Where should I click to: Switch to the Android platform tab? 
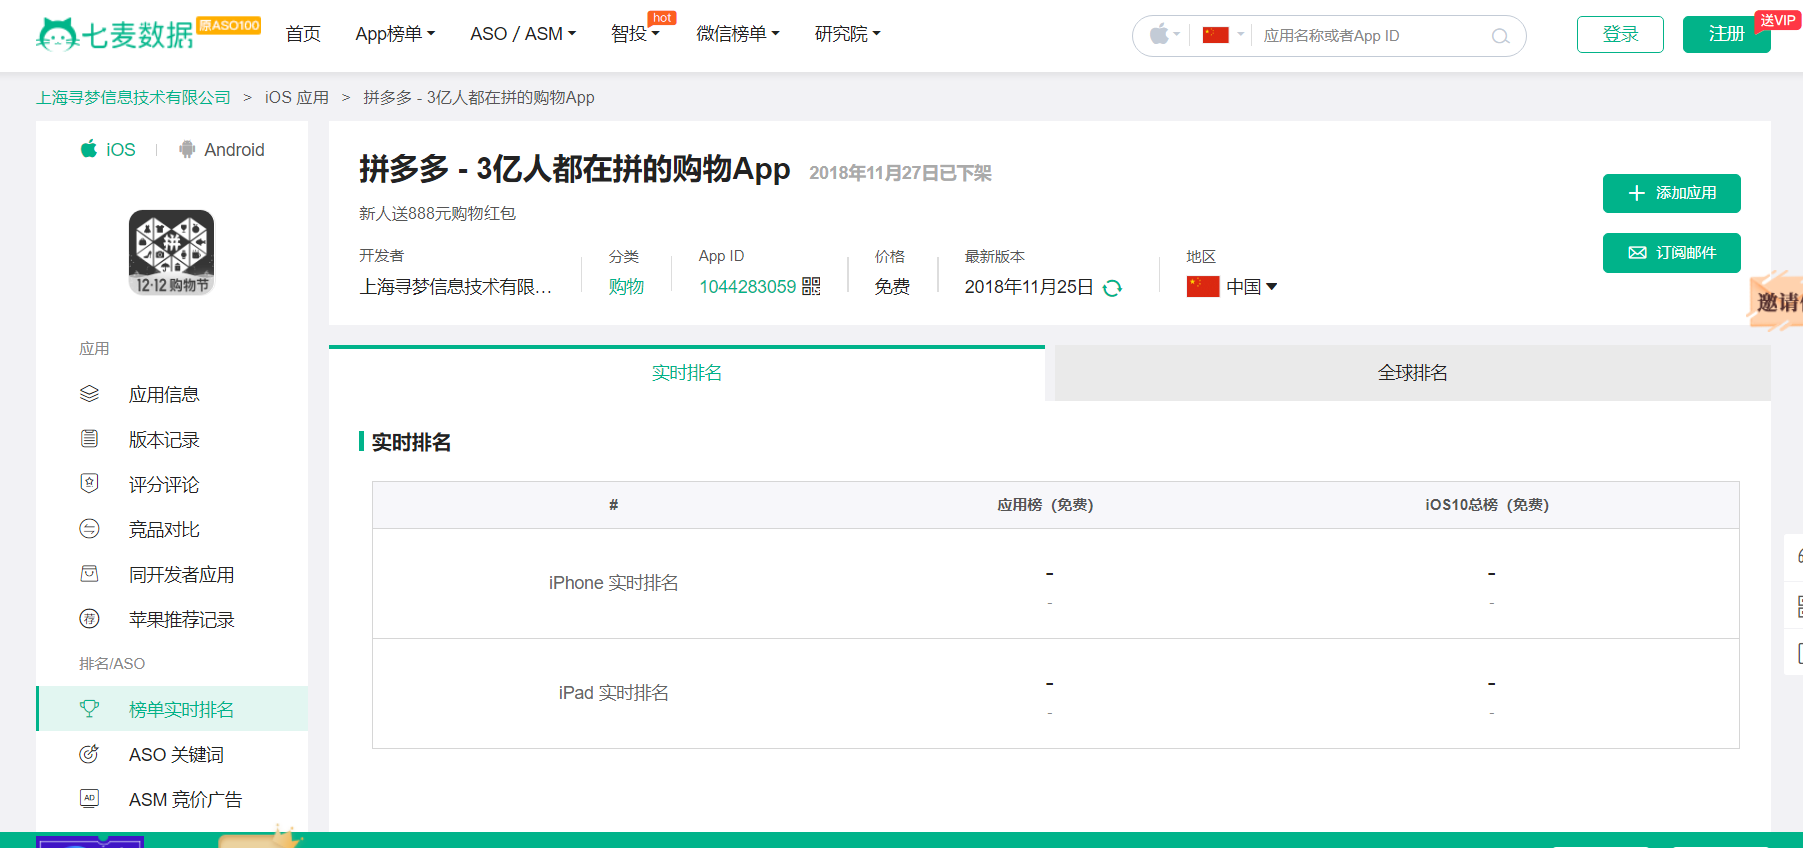[221, 149]
